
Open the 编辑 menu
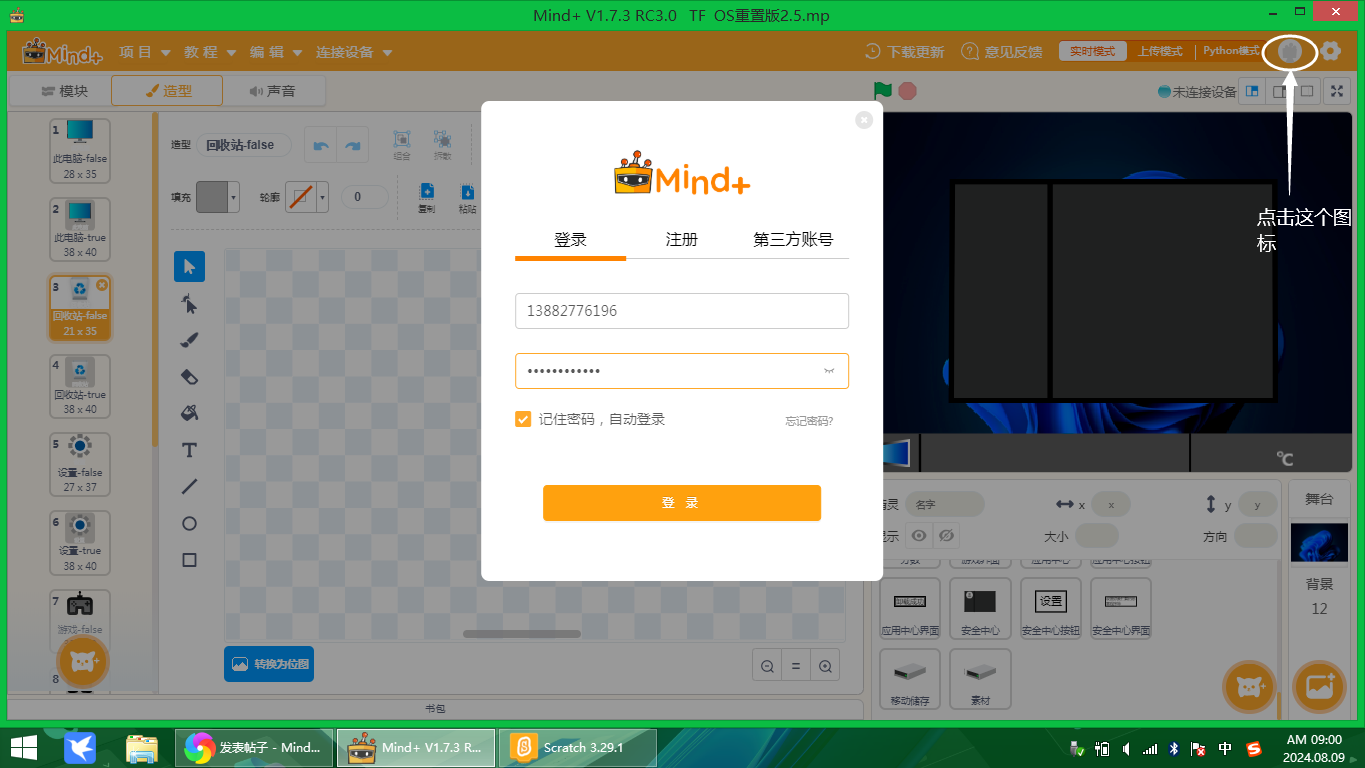pyautogui.click(x=276, y=52)
